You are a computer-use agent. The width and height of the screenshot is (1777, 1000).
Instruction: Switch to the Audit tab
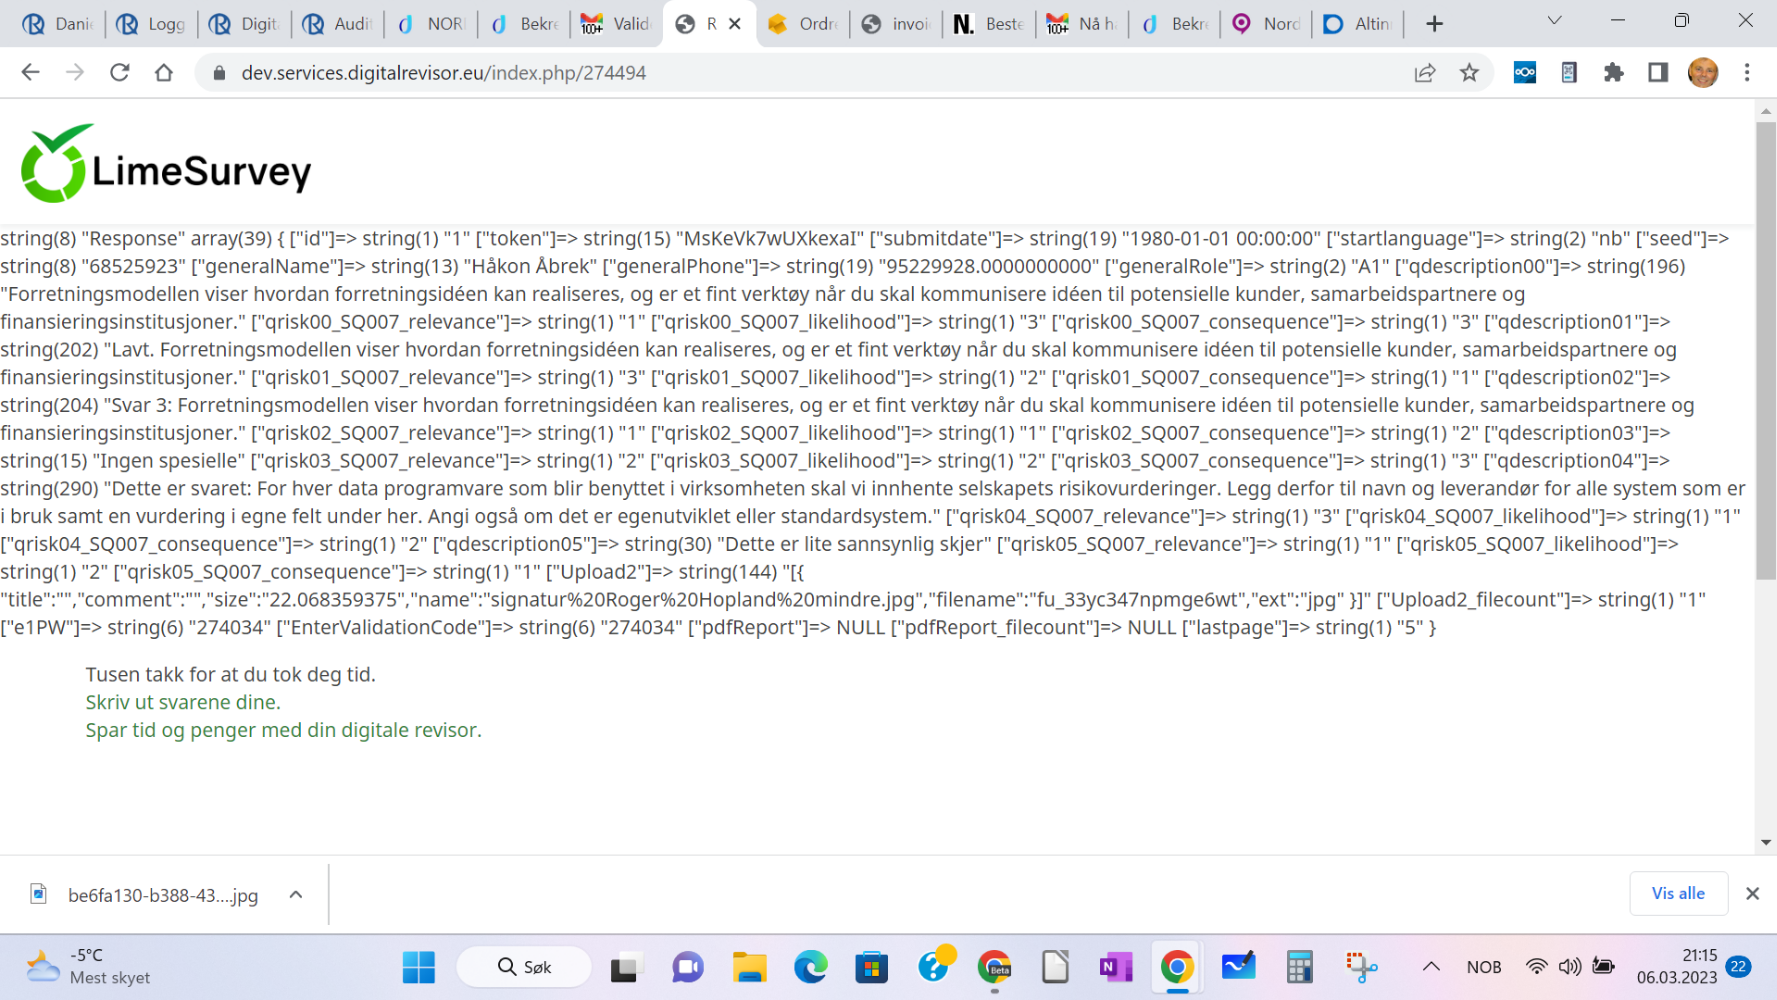[x=336, y=23]
